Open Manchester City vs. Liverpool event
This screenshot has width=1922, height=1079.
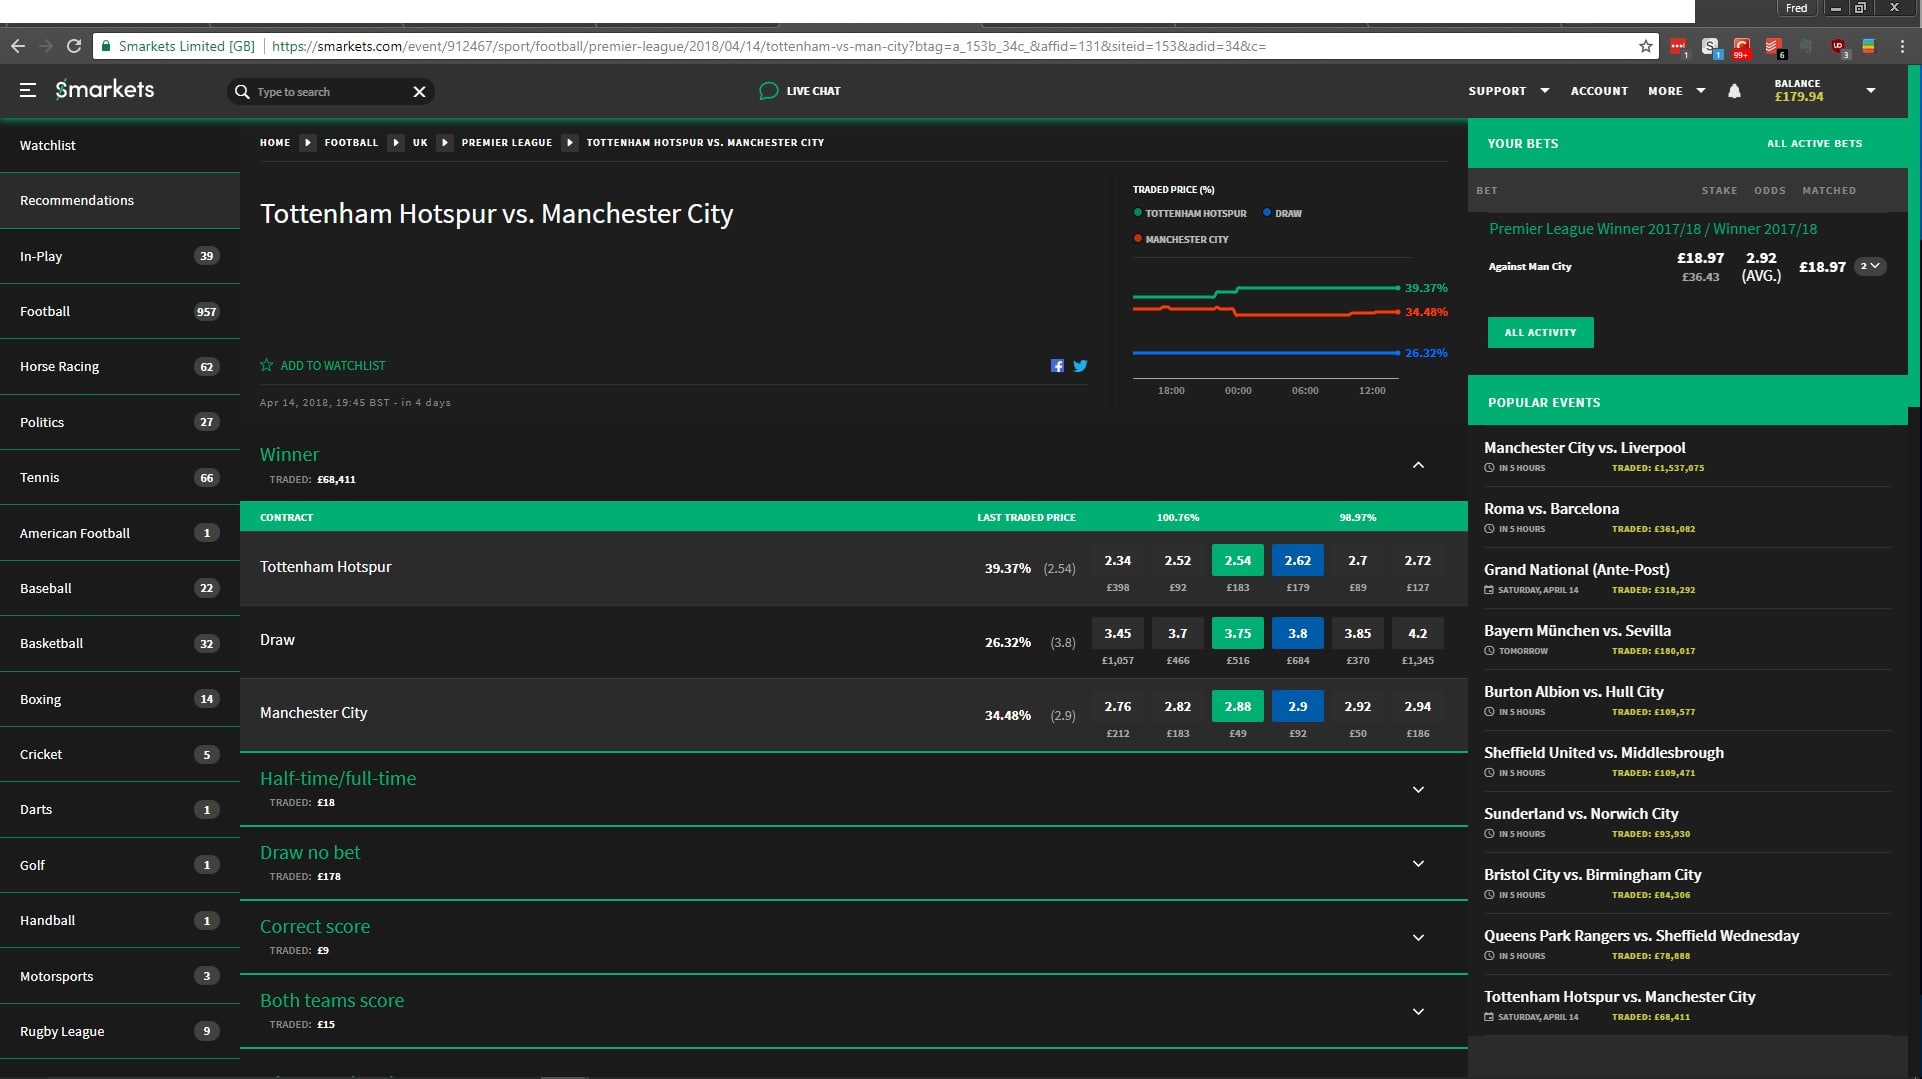[1584, 448]
